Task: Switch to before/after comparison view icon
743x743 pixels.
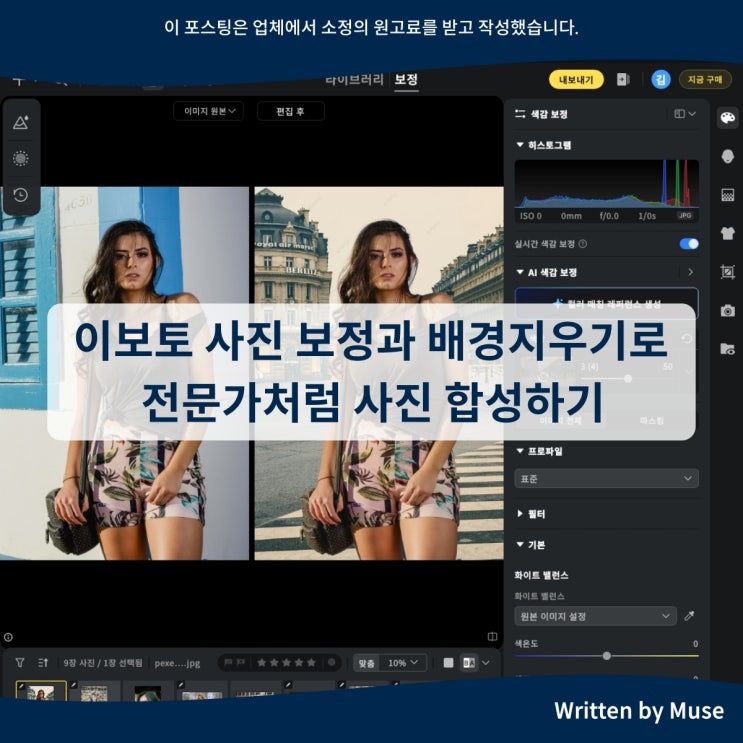Action: click(469, 662)
